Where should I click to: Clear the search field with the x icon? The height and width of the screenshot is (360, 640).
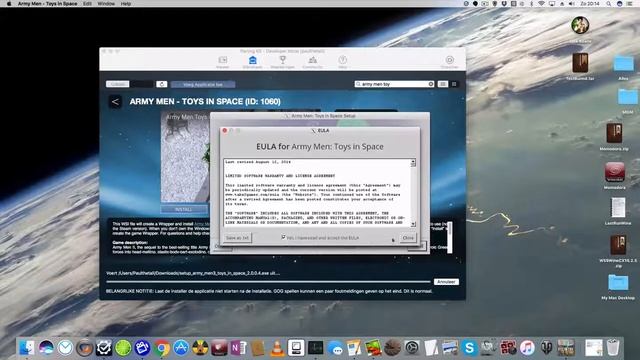[431, 84]
